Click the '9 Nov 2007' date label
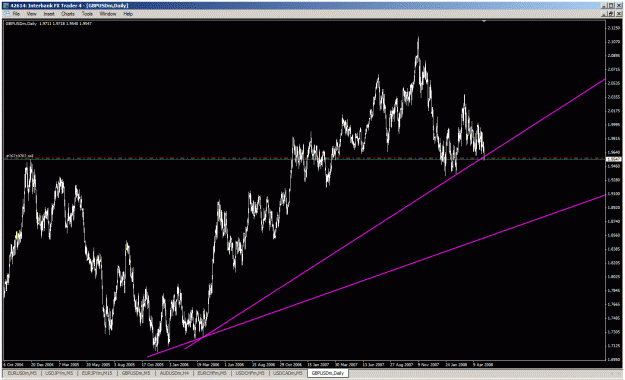This screenshot has height=380, width=625. point(428,364)
